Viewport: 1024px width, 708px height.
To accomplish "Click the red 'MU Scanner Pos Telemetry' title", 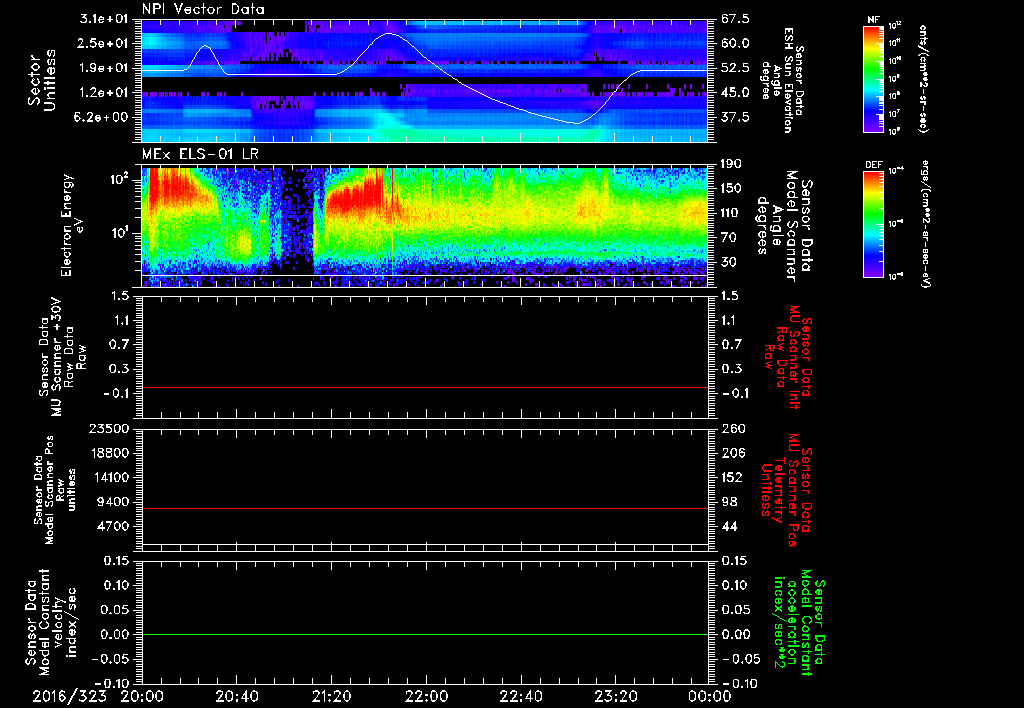I will pyautogui.click(x=786, y=490).
